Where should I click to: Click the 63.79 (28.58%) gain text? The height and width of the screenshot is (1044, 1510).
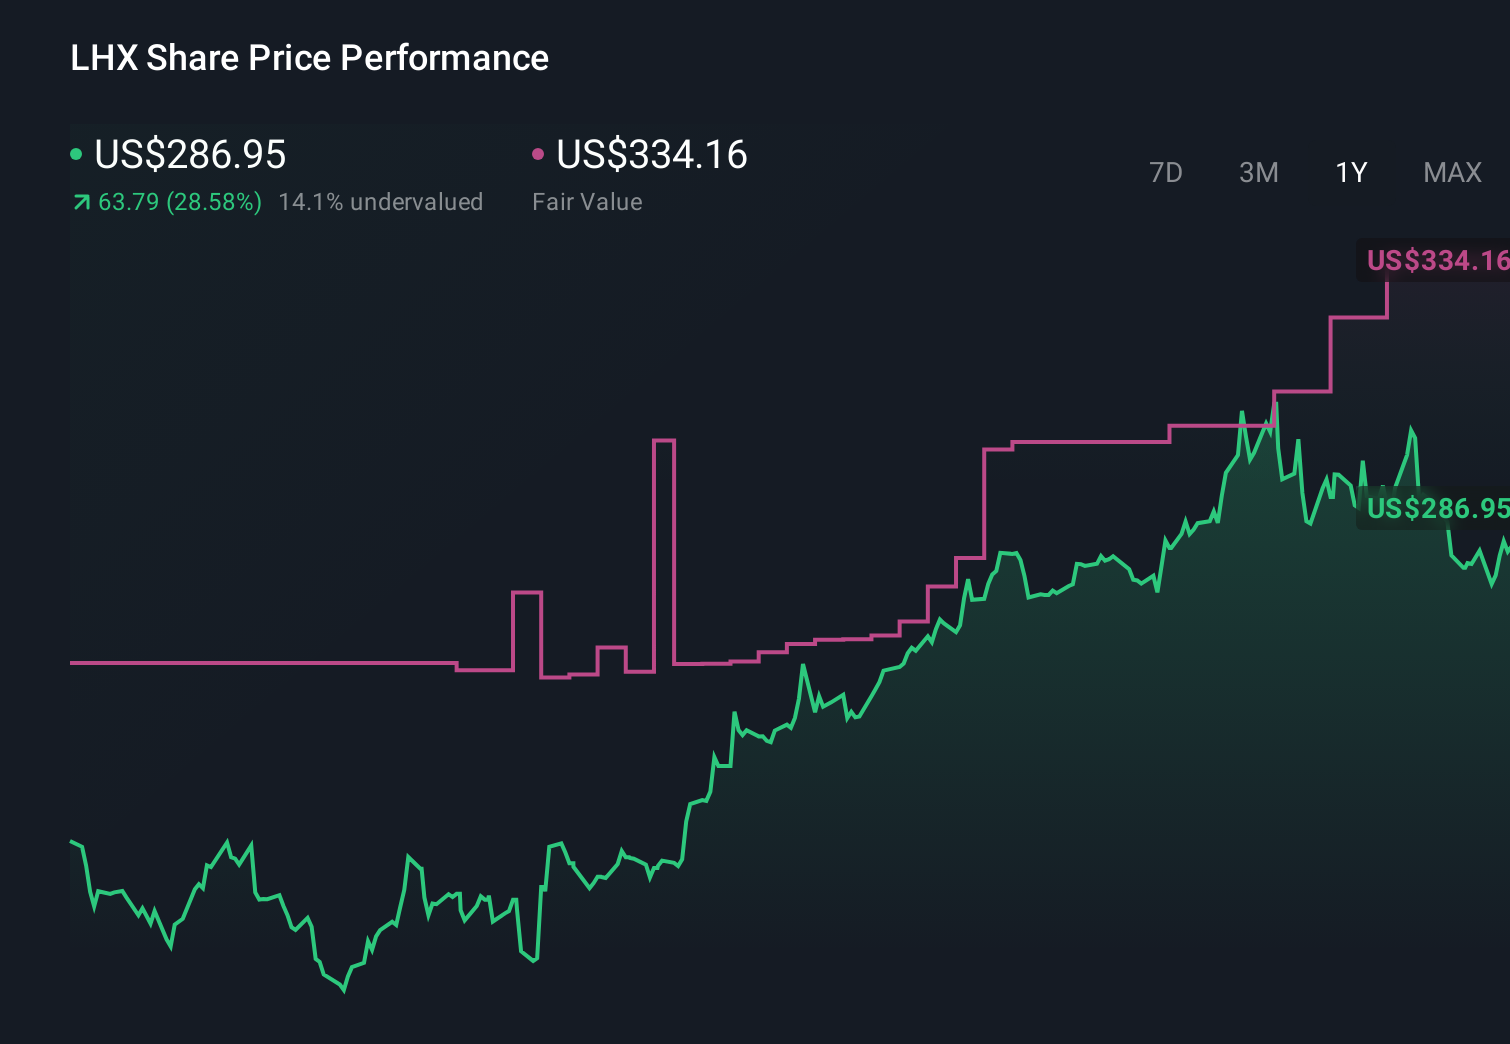178,202
